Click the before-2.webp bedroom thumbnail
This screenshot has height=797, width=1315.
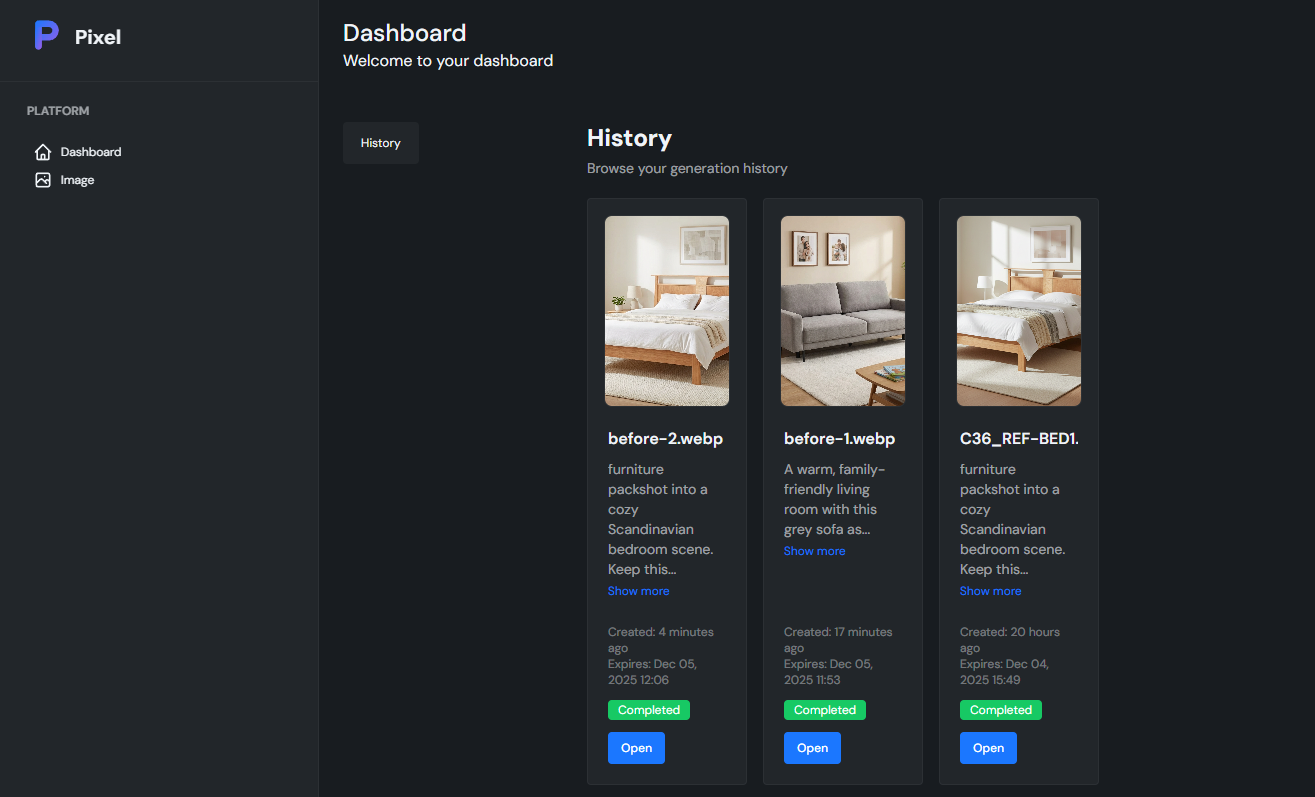point(666,310)
